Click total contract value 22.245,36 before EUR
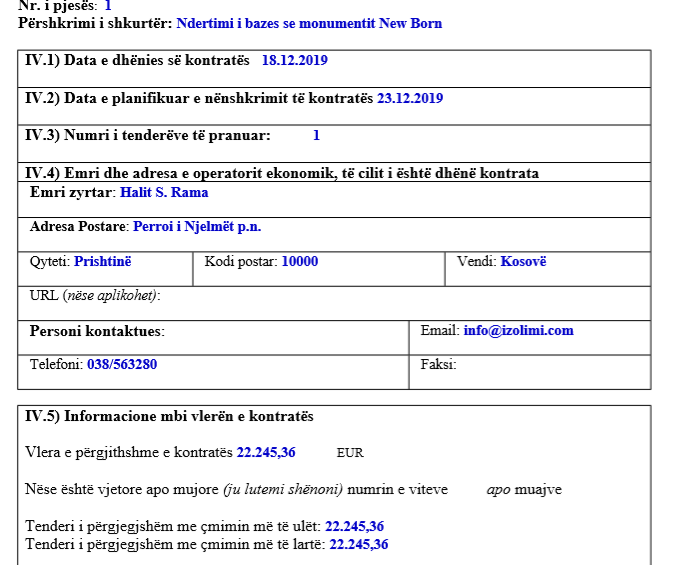 pos(266,452)
